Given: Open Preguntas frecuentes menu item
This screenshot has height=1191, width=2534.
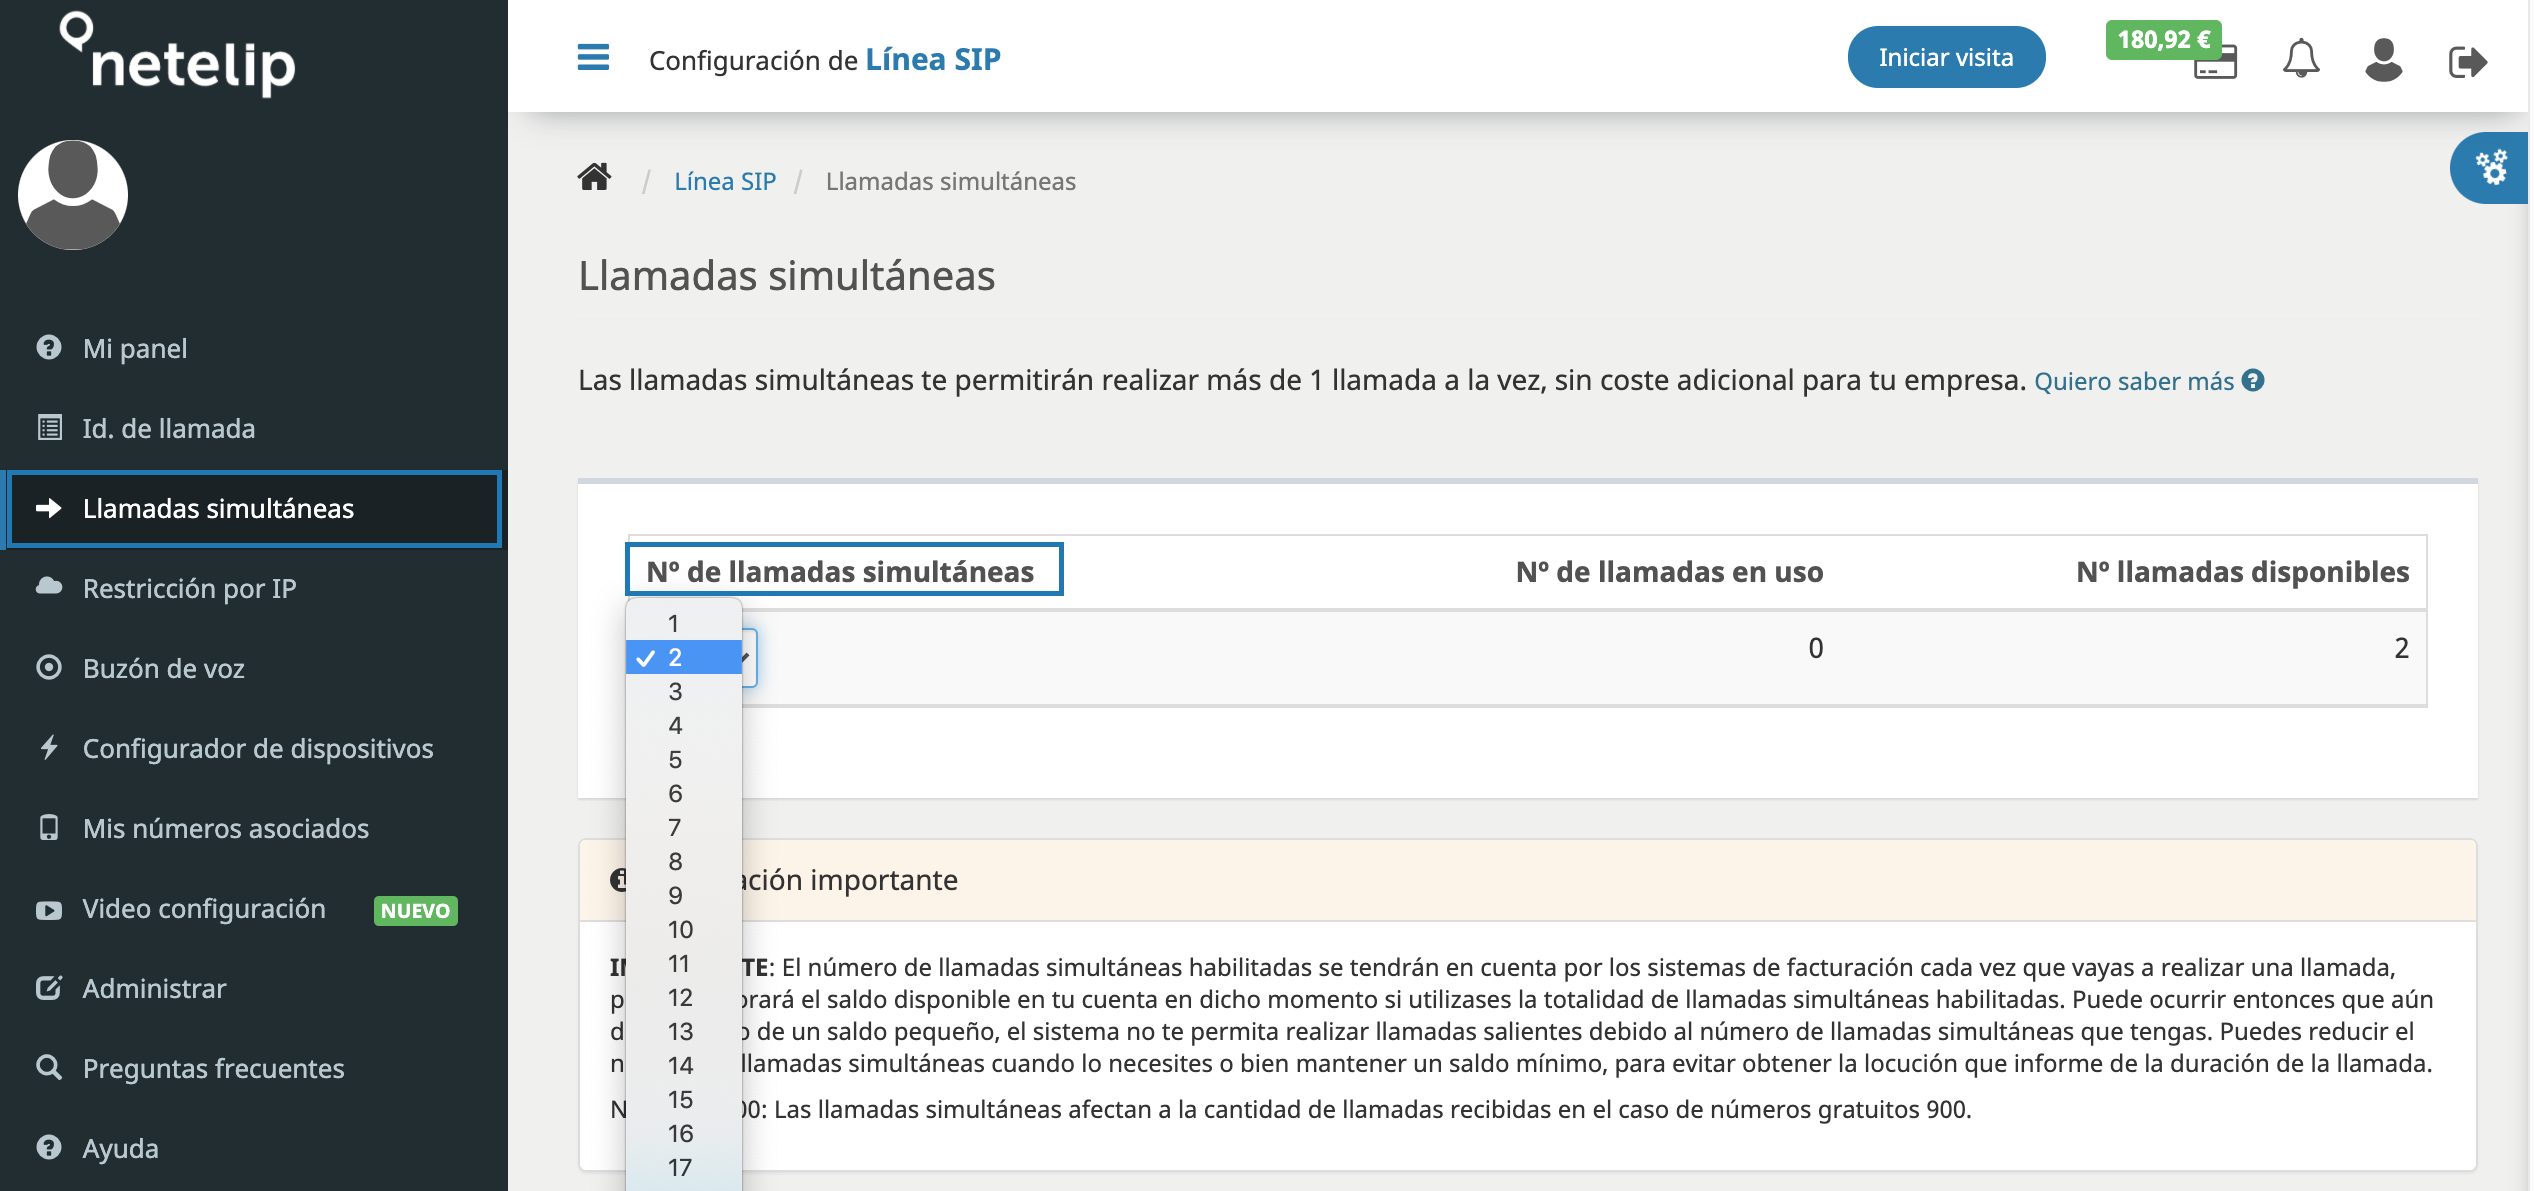Looking at the screenshot, I should pyautogui.click(x=254, y=1068).
